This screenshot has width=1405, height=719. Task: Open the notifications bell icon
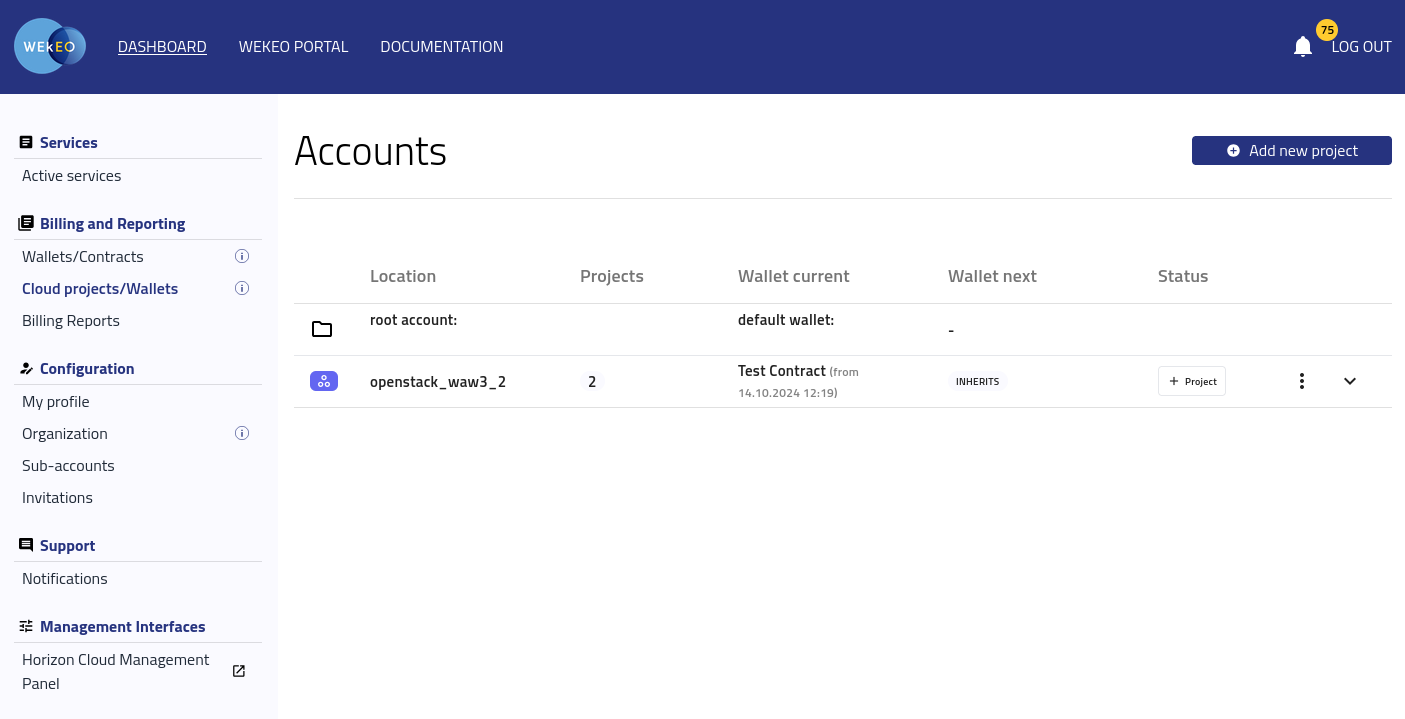coord(1302,47)
